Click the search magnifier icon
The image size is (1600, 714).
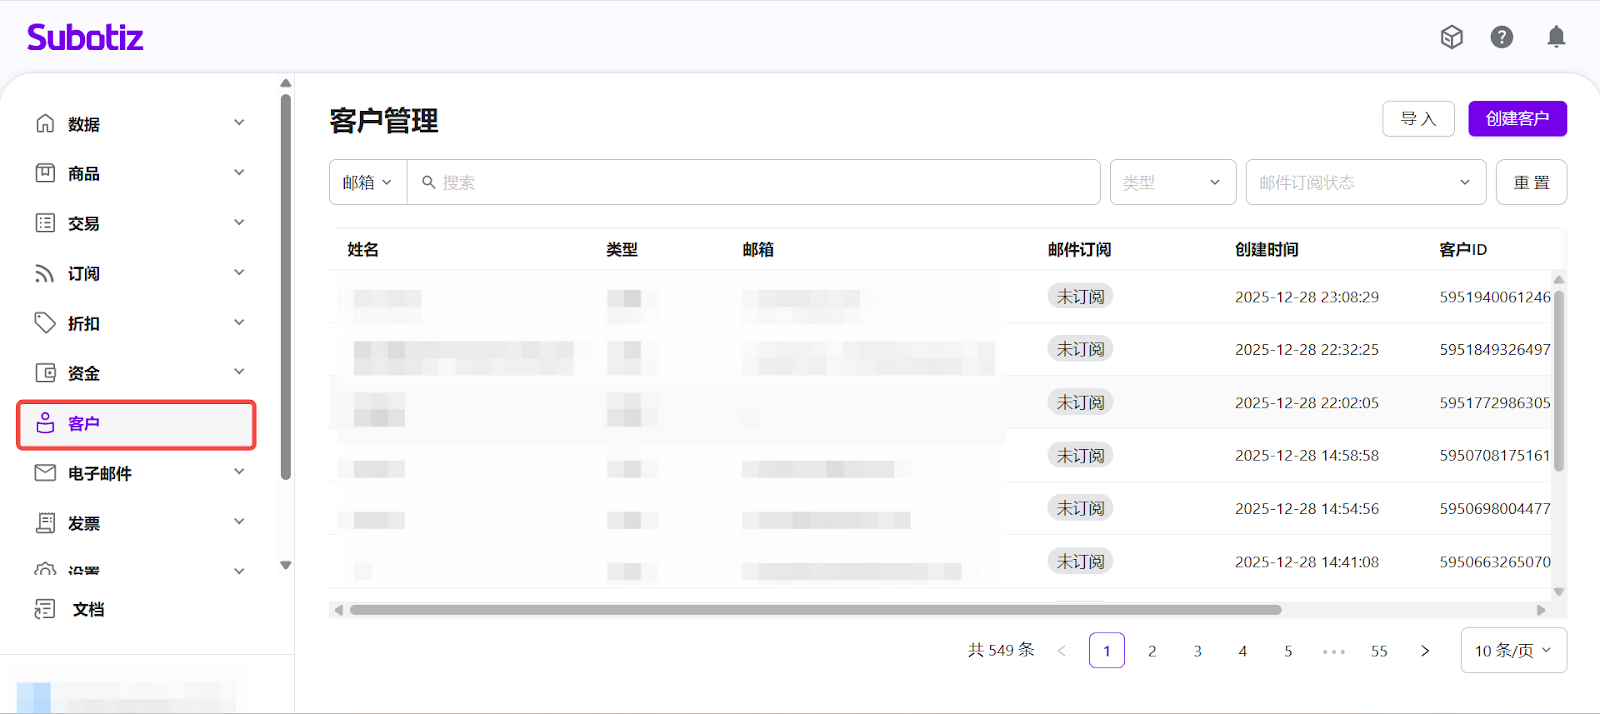pos(428,182)
